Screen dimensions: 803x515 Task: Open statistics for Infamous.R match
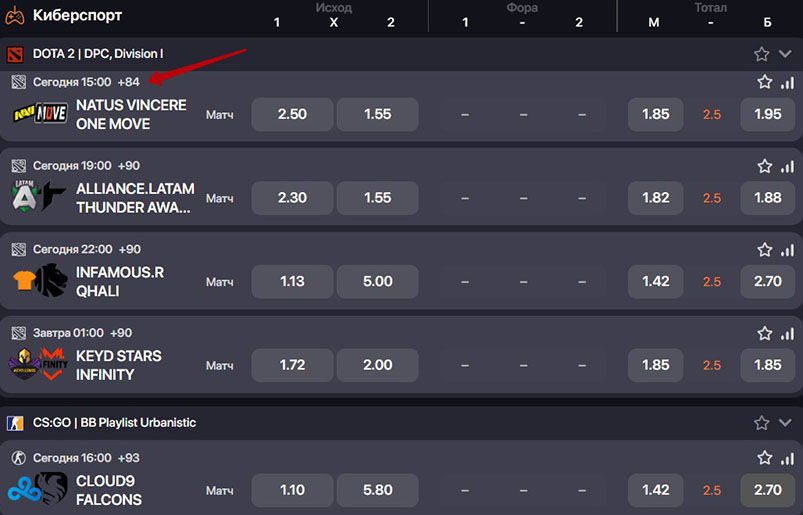(787, 249)
